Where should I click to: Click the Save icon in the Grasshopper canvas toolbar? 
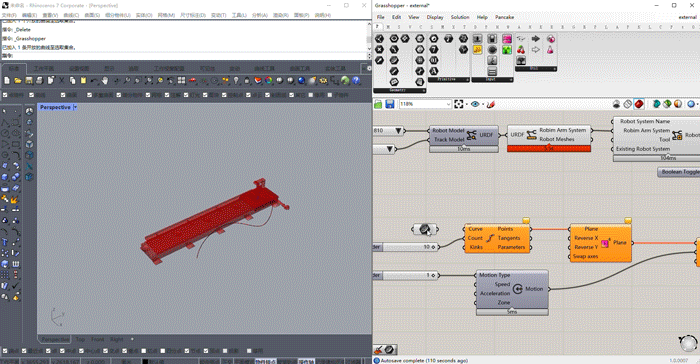point(390,104)
